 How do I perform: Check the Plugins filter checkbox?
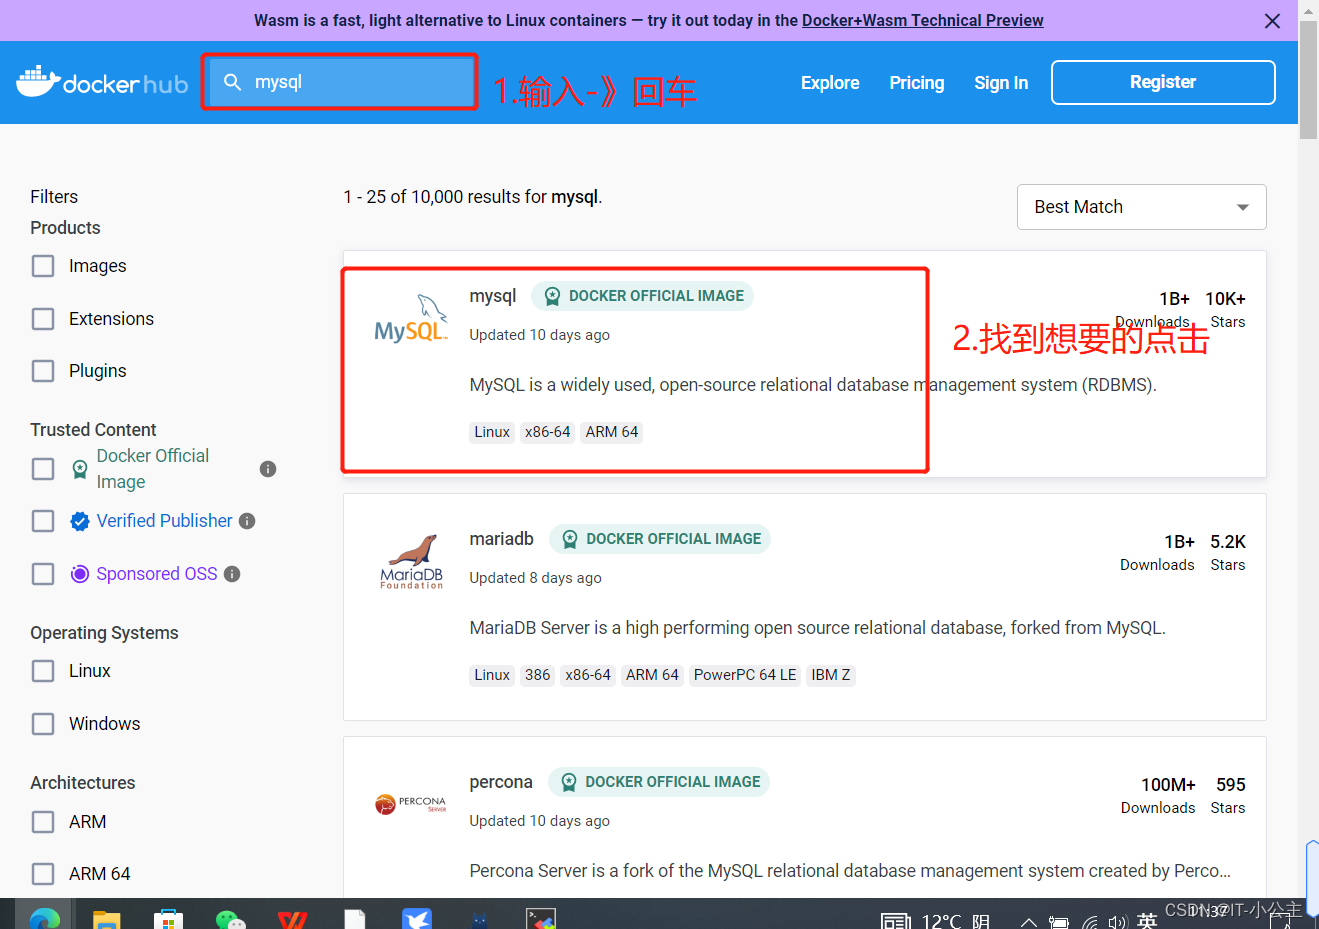coord(43,371)
